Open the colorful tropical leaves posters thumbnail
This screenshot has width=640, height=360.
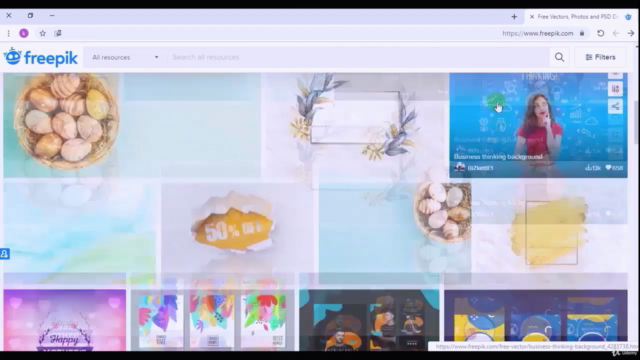coord(212,320)
